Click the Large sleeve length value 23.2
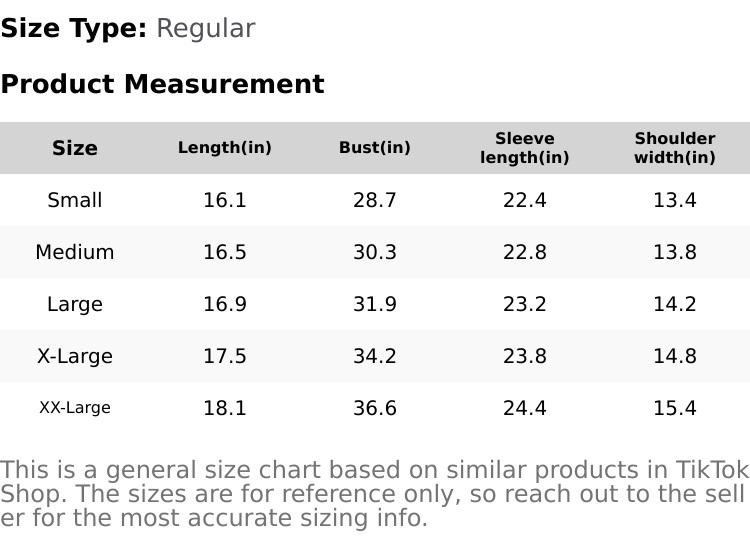The width and height of the screenshot is (750, 554). coord(525,304)
